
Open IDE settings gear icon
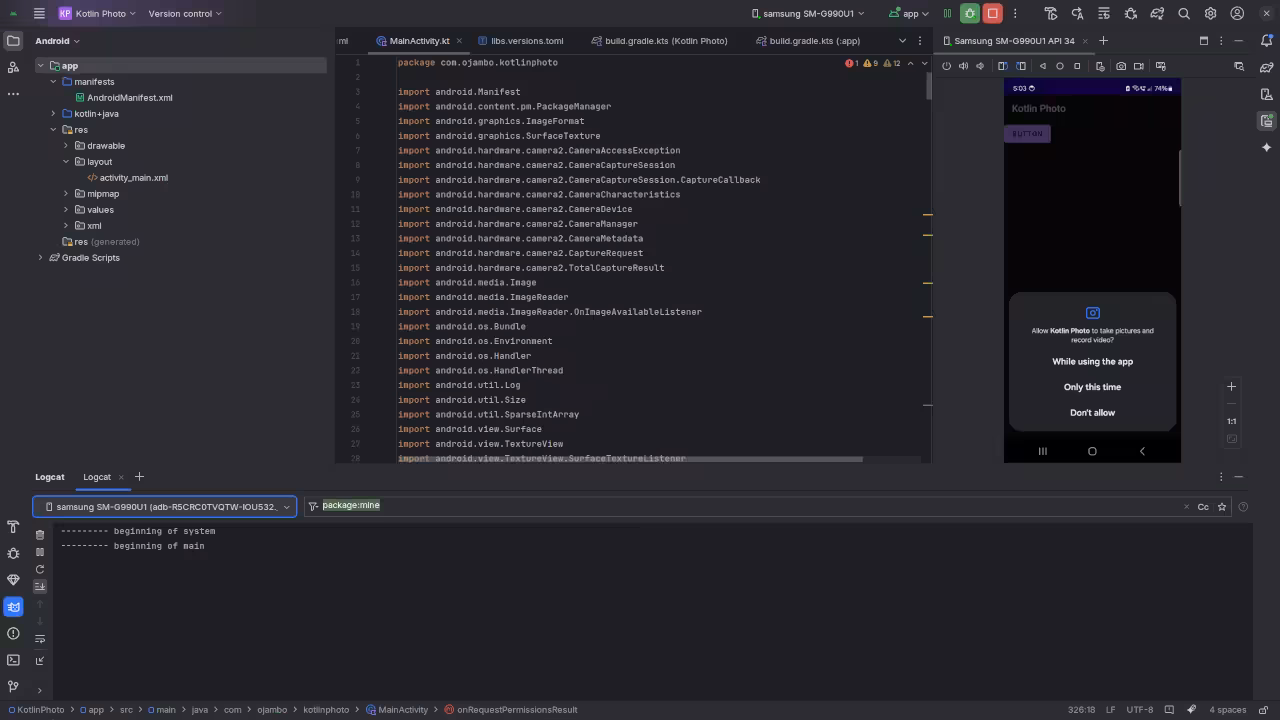(1210, 14)
